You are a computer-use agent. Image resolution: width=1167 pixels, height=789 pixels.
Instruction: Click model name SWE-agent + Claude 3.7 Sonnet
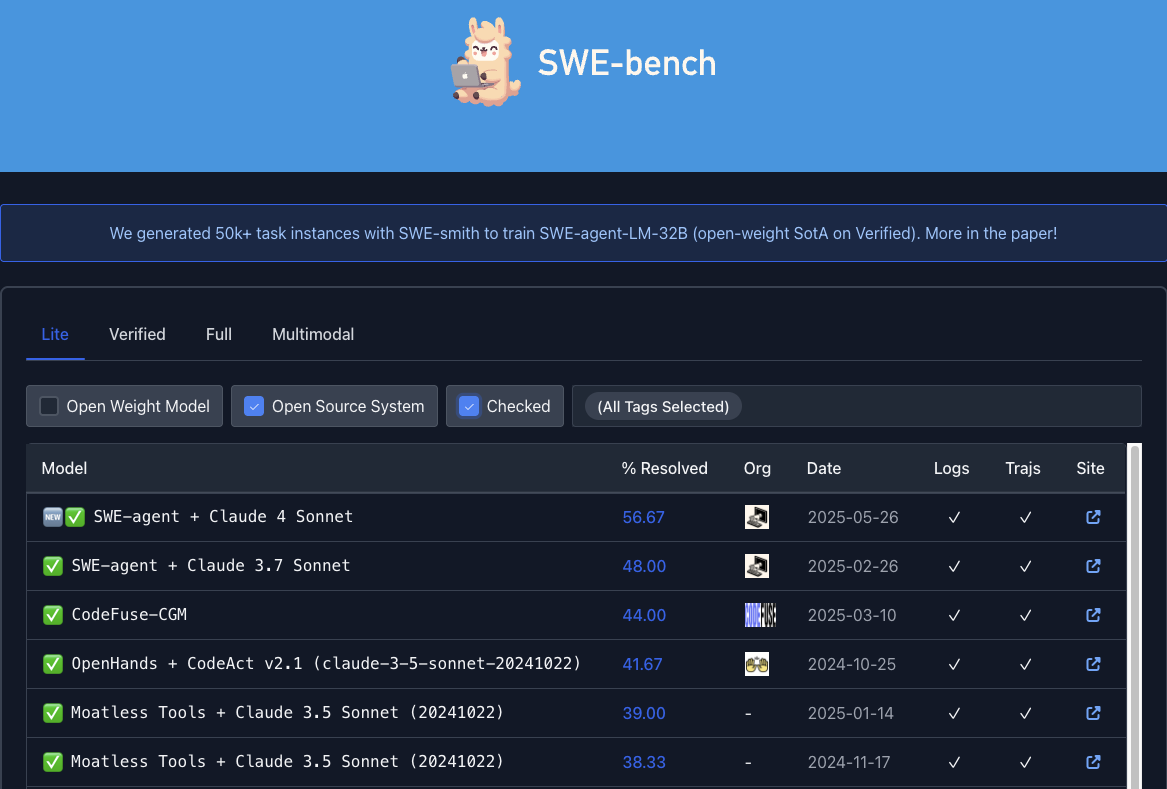[x=211, y=566]
